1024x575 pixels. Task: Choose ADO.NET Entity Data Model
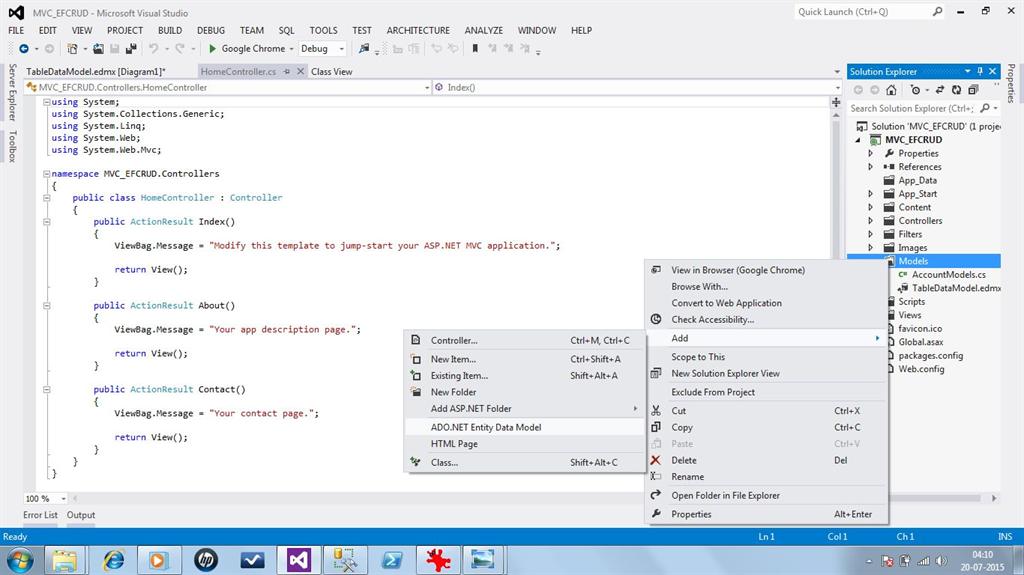[x=524, y=427]
